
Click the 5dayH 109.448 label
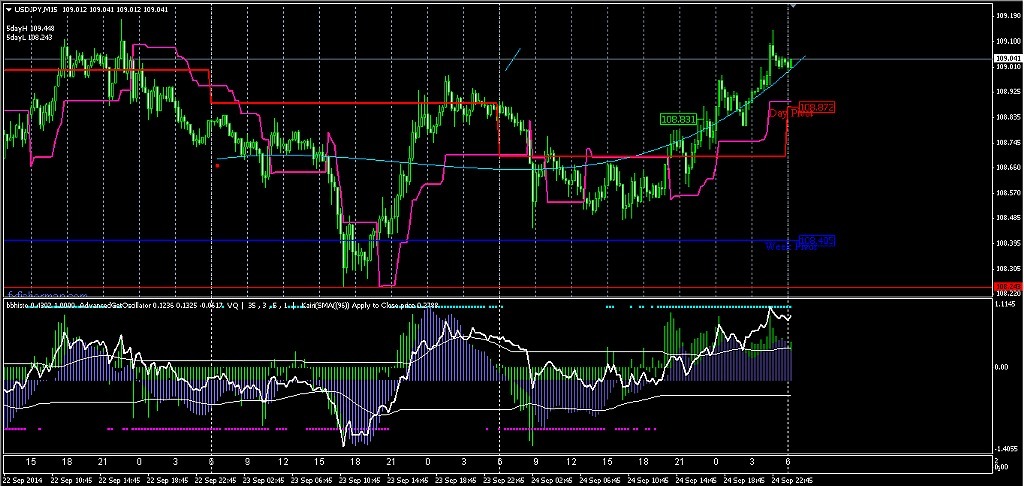(31, 29)
